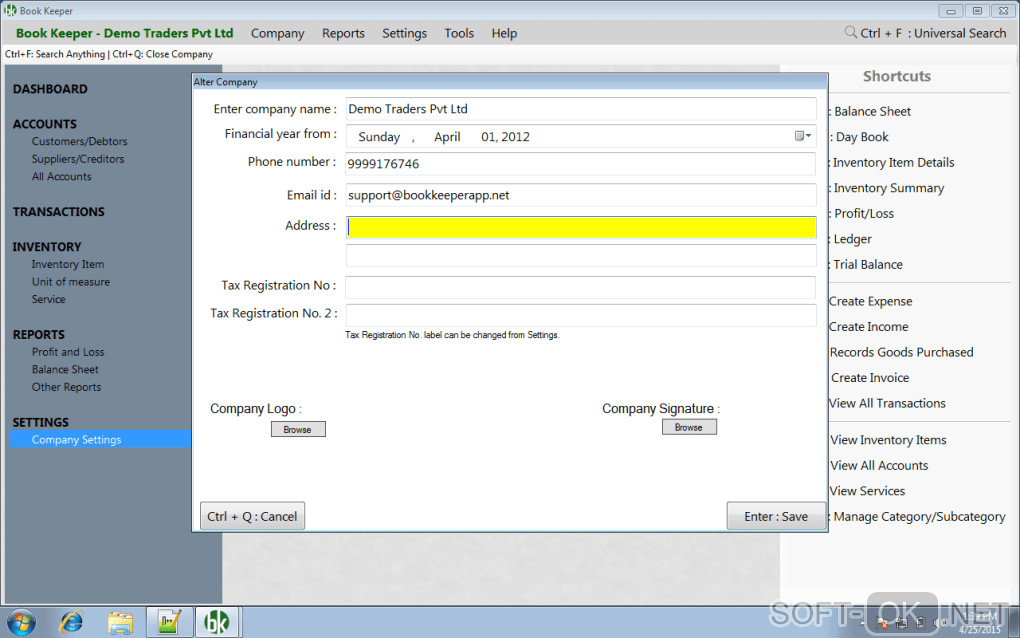Browse for a Company Signature
This screenshot has width=1020, height=638.
[689, 427]
